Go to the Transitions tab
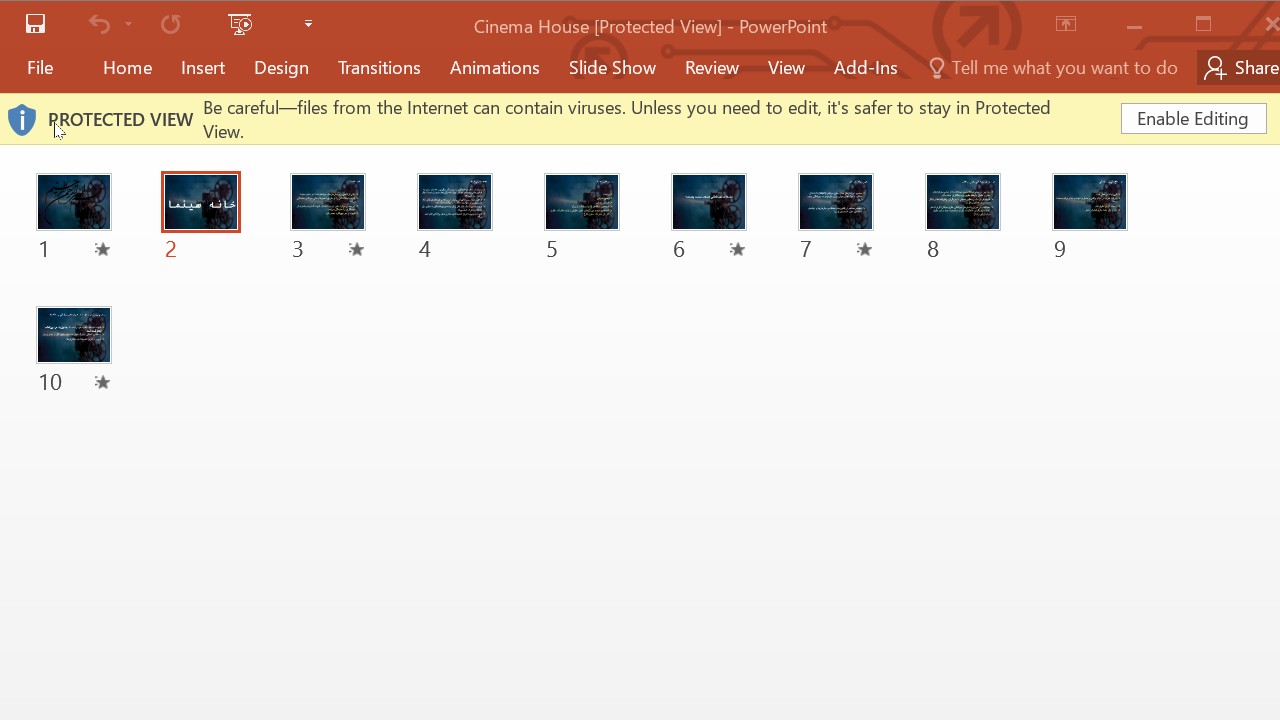Image resolution: width=1280 pixels, height=720 pixels. tap(379, 68)
